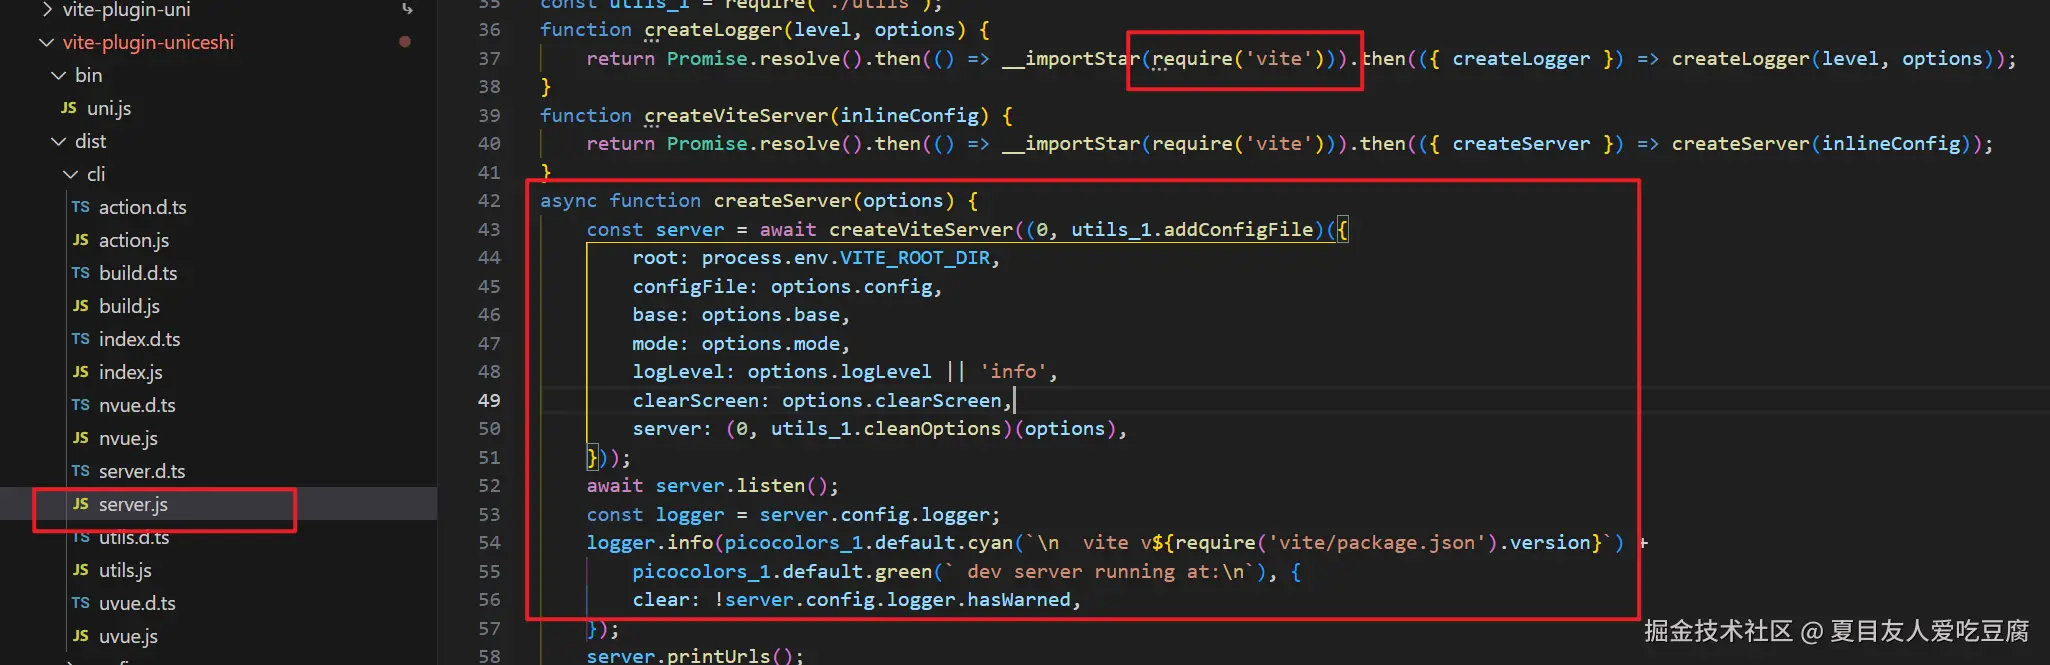Click JS icon of action.js
The height and width of the screenshot is (665, 2050).
pos(81,240)
